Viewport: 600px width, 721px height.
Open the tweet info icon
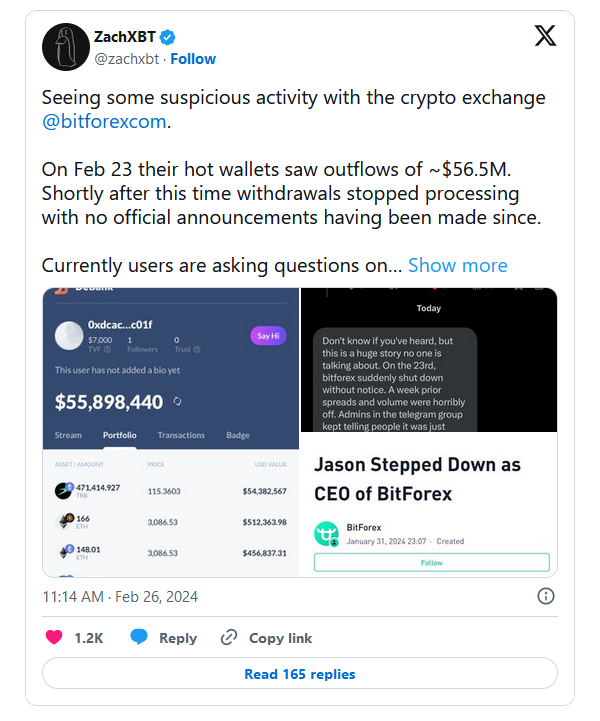(546, 596)
